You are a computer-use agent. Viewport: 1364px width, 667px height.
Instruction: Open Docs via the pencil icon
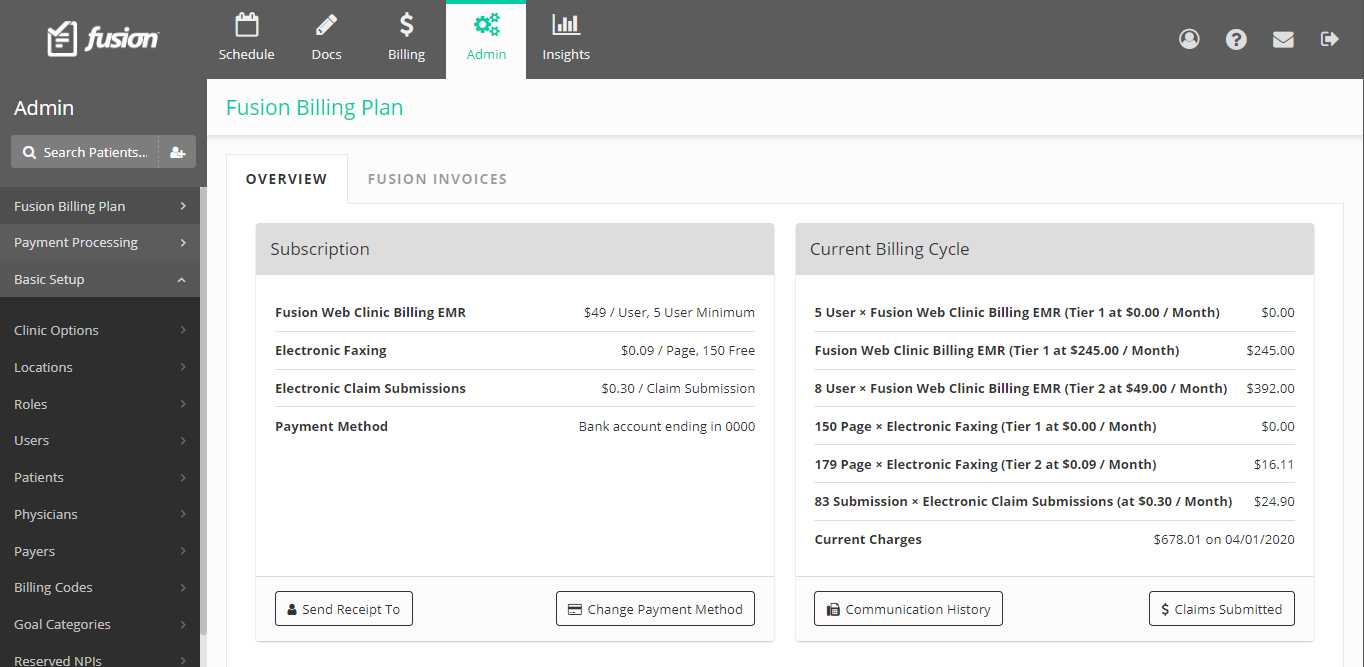[326, 25]
